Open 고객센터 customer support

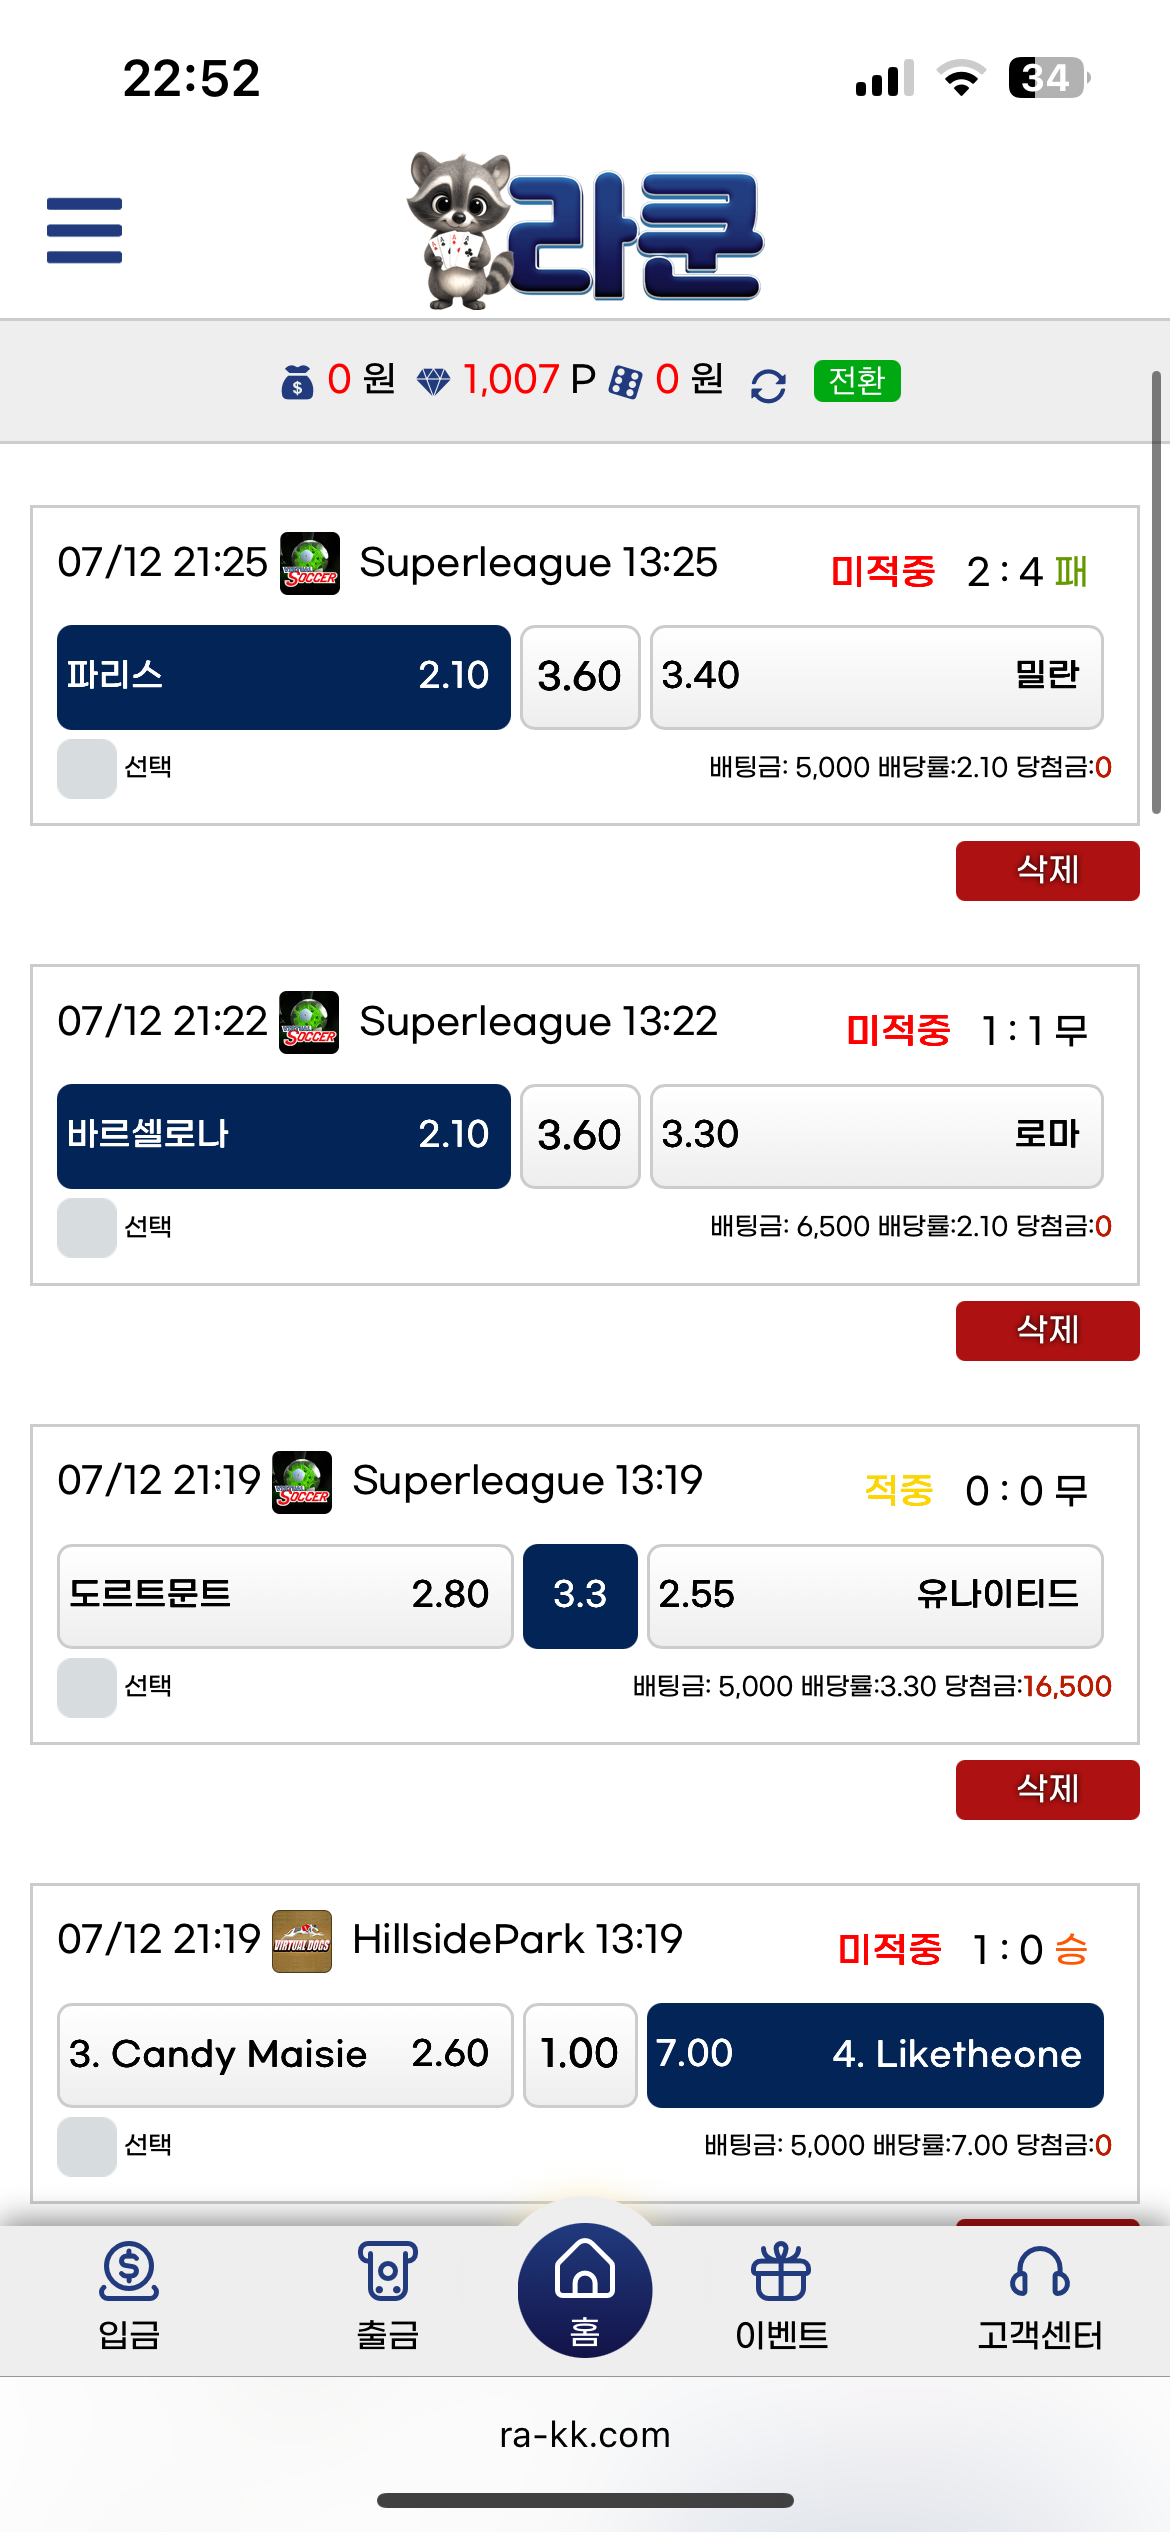click(x=1040, y=2296)
